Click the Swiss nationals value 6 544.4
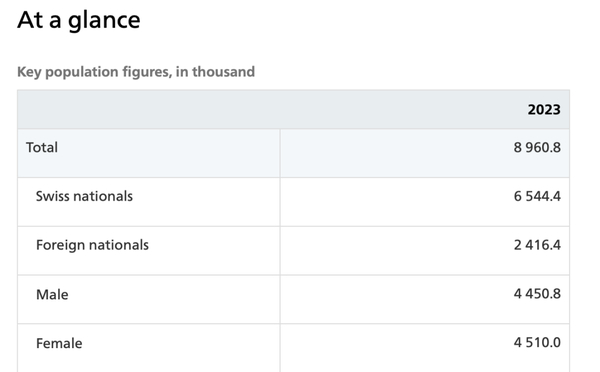The height and width of the screenshot is (372, 600). click(x=537, y=196)
